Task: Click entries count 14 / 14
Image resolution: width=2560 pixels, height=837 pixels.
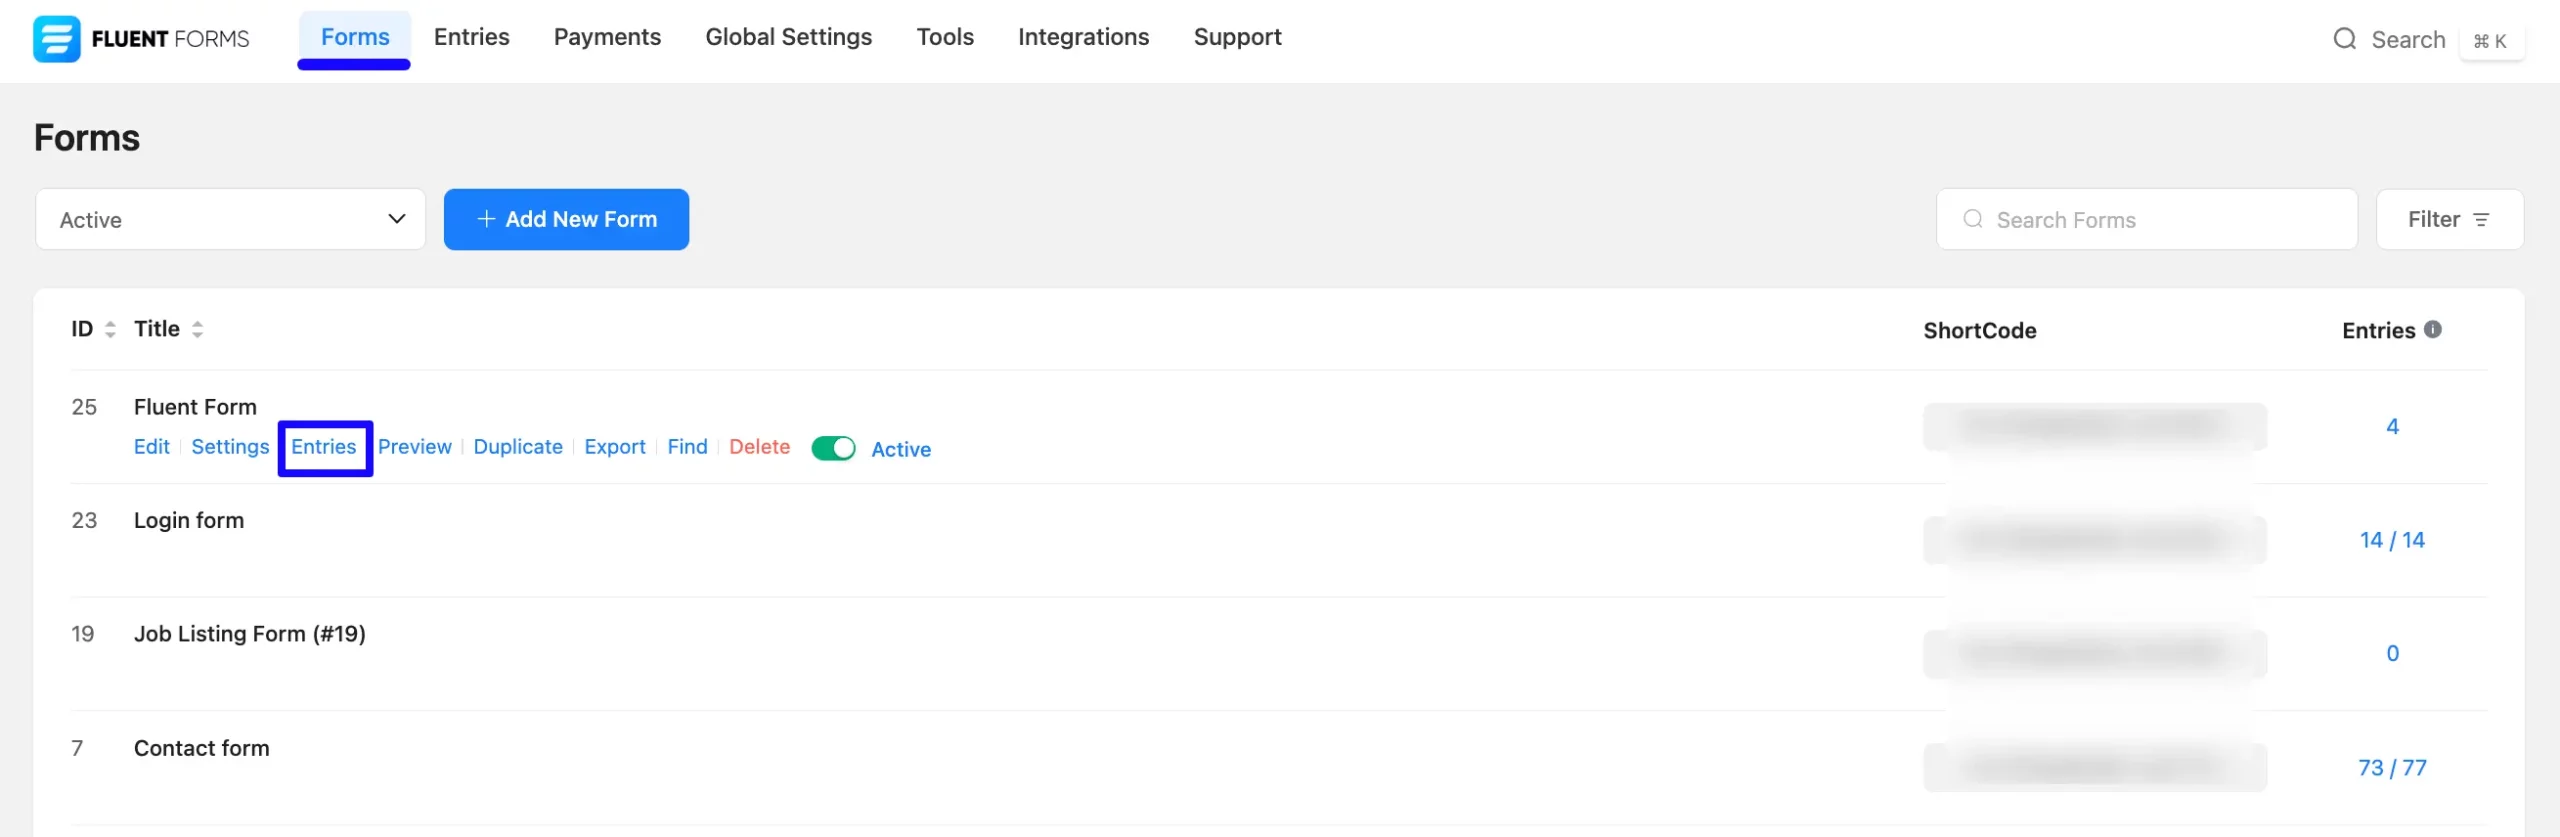Action: pos(2392,540)
